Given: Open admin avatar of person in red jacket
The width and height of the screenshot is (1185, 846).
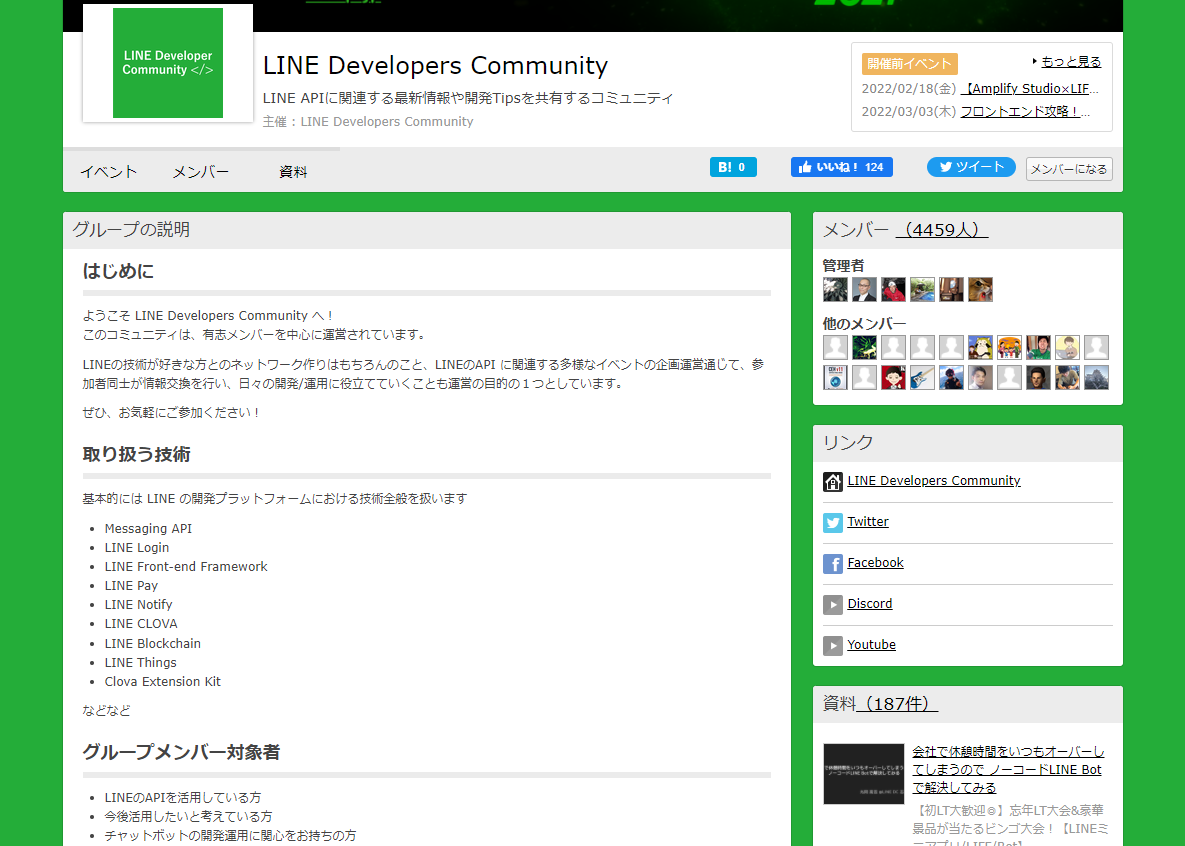Looking at the screenshot, I should point(893,290).
